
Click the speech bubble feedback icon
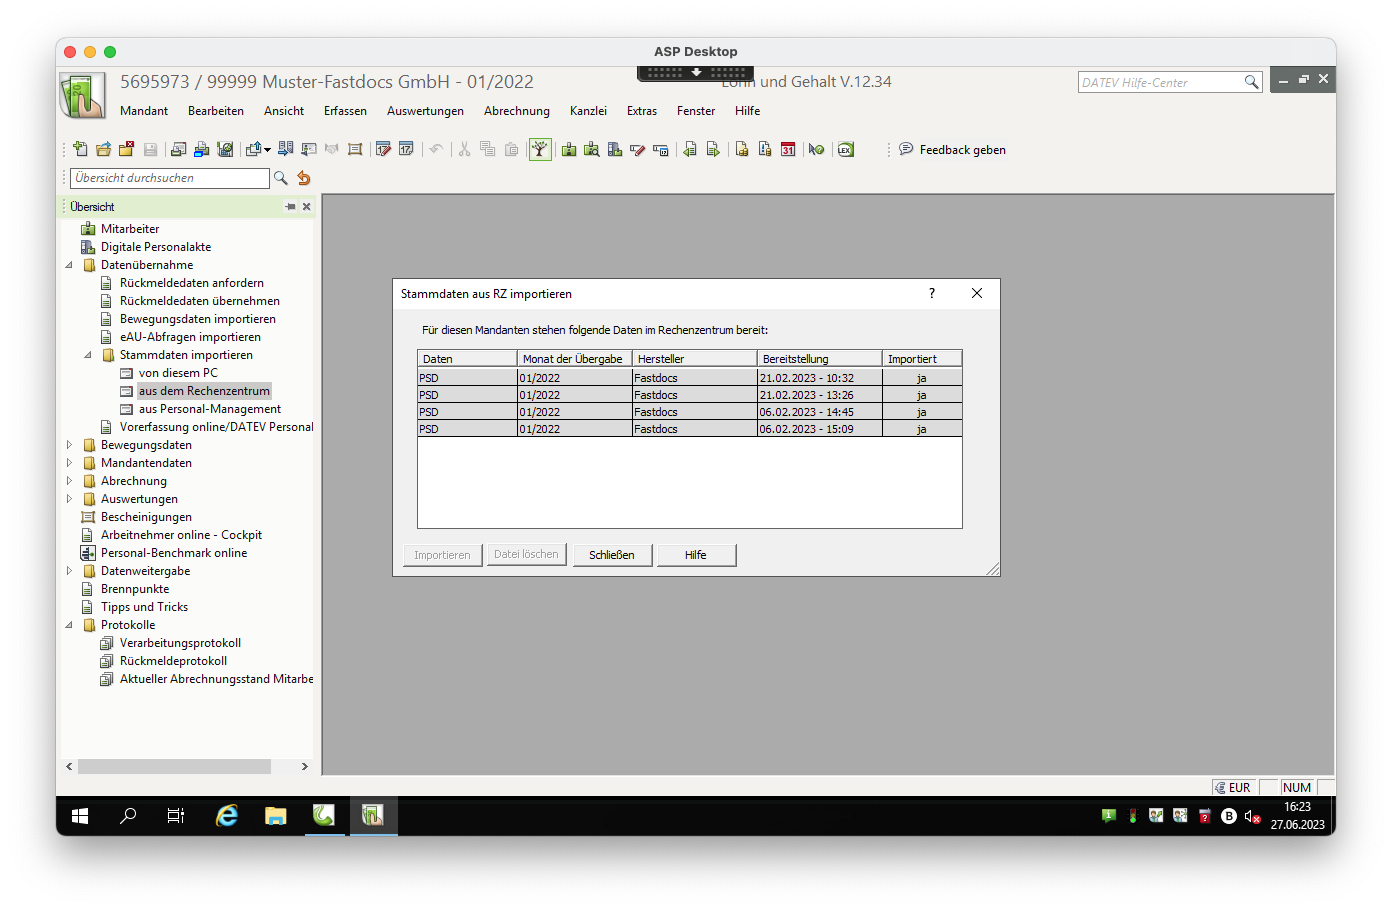[x=906, y=149]
